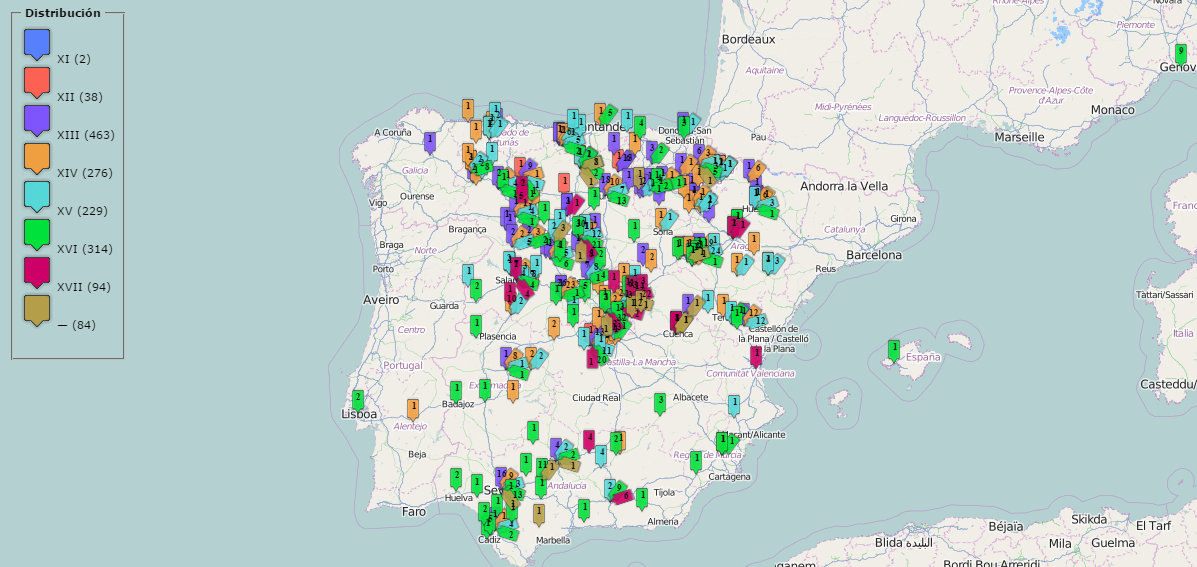Select the green marker on Mallorca island
This screenshot has height=567, width=1197.
894,349
